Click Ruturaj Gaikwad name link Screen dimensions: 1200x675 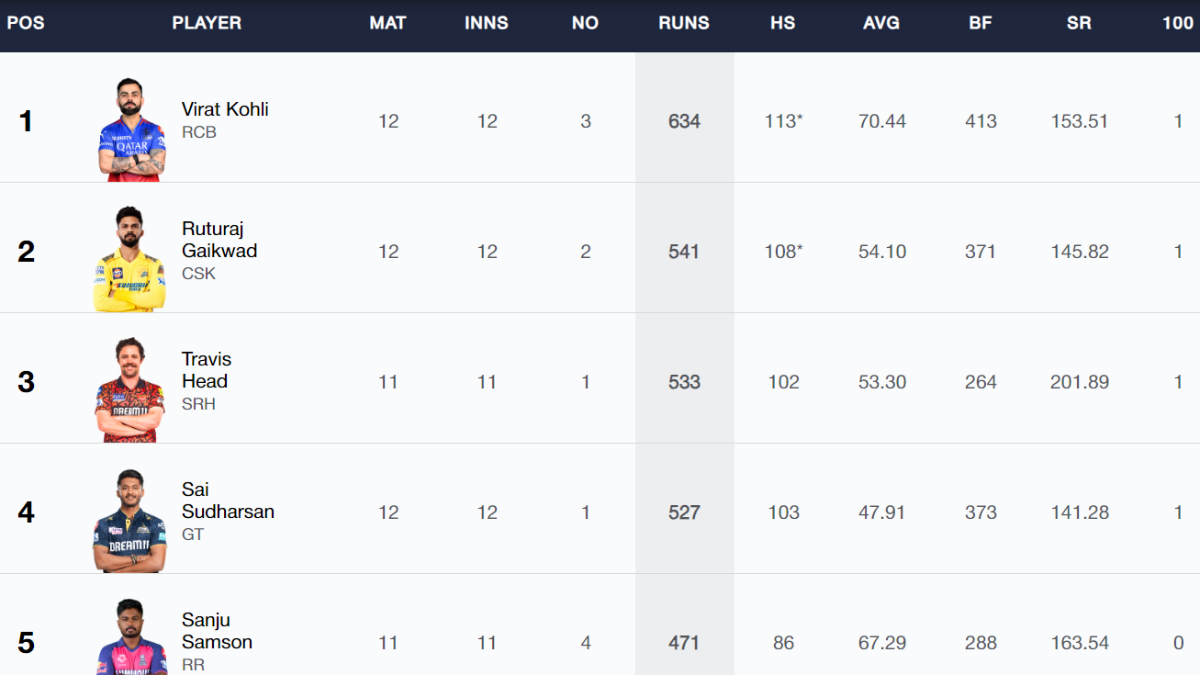(219, 240)
